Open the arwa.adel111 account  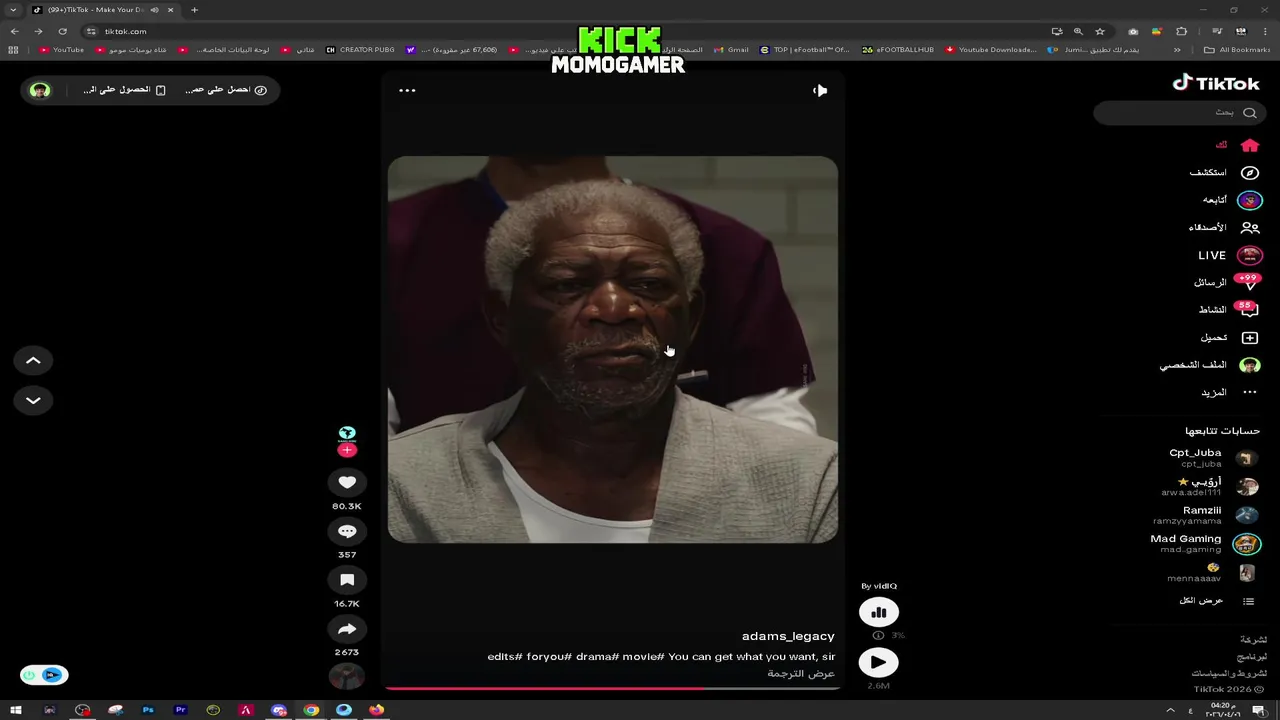point(1210,487)
